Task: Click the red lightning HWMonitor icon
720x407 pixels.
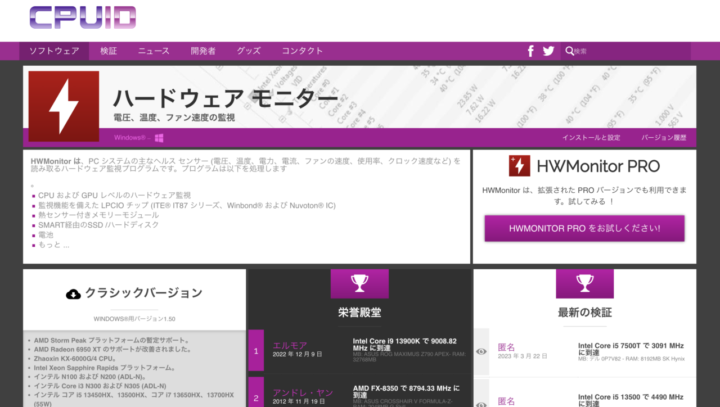Action: click(x=64, y=106)
